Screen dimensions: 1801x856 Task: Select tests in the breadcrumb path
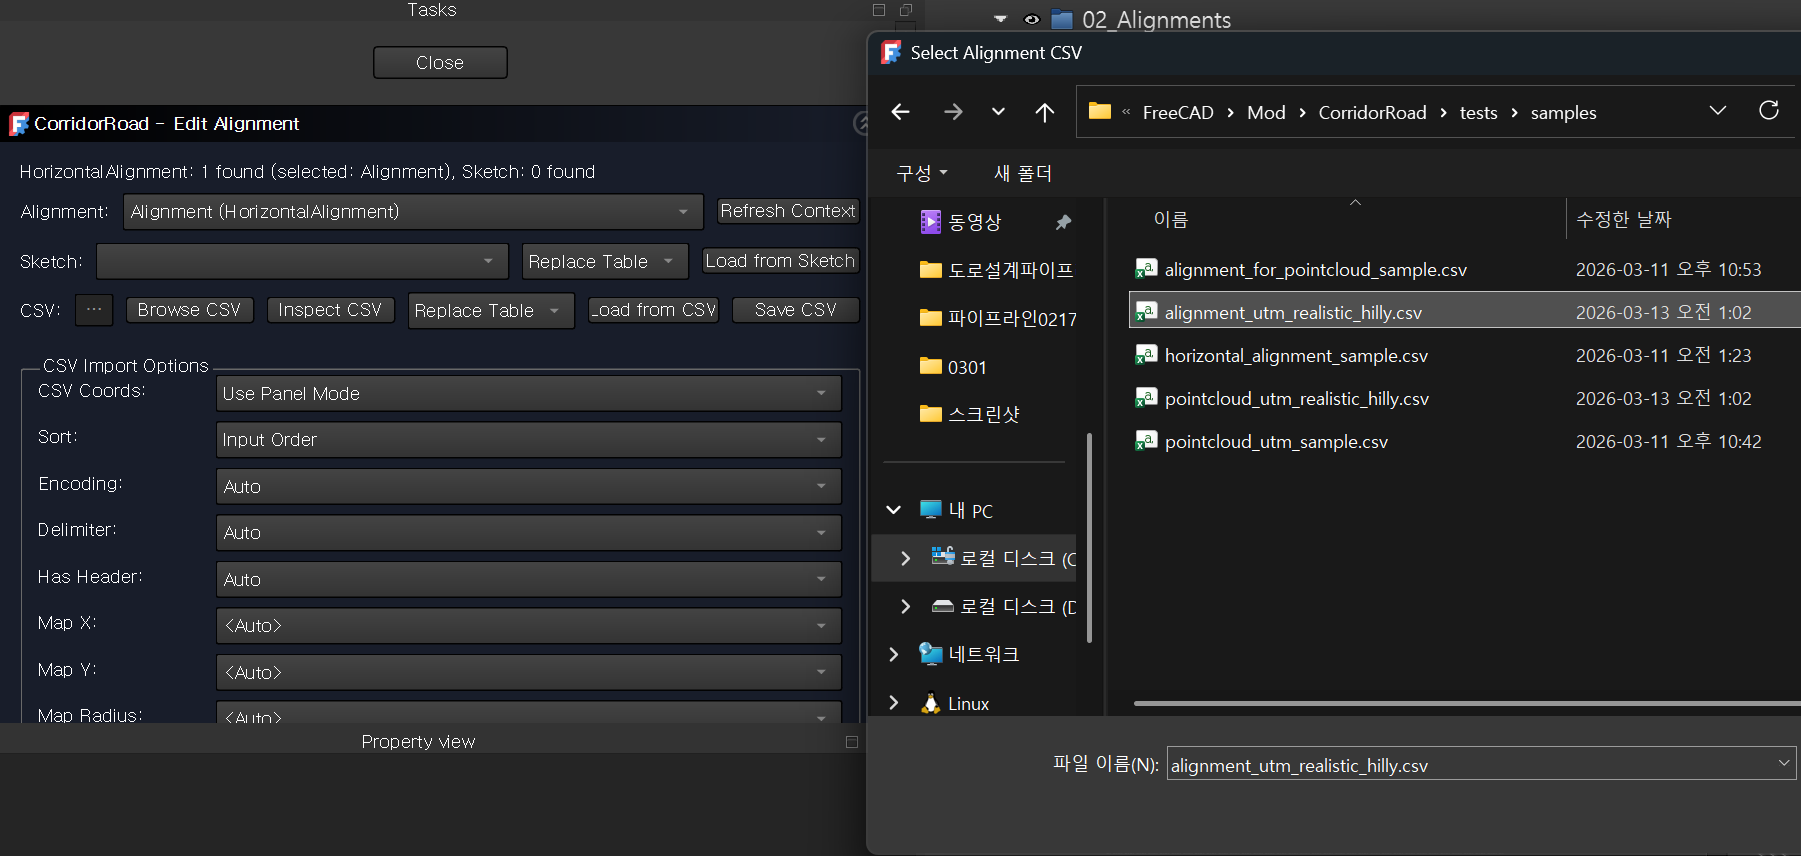tap(1478, 113)
